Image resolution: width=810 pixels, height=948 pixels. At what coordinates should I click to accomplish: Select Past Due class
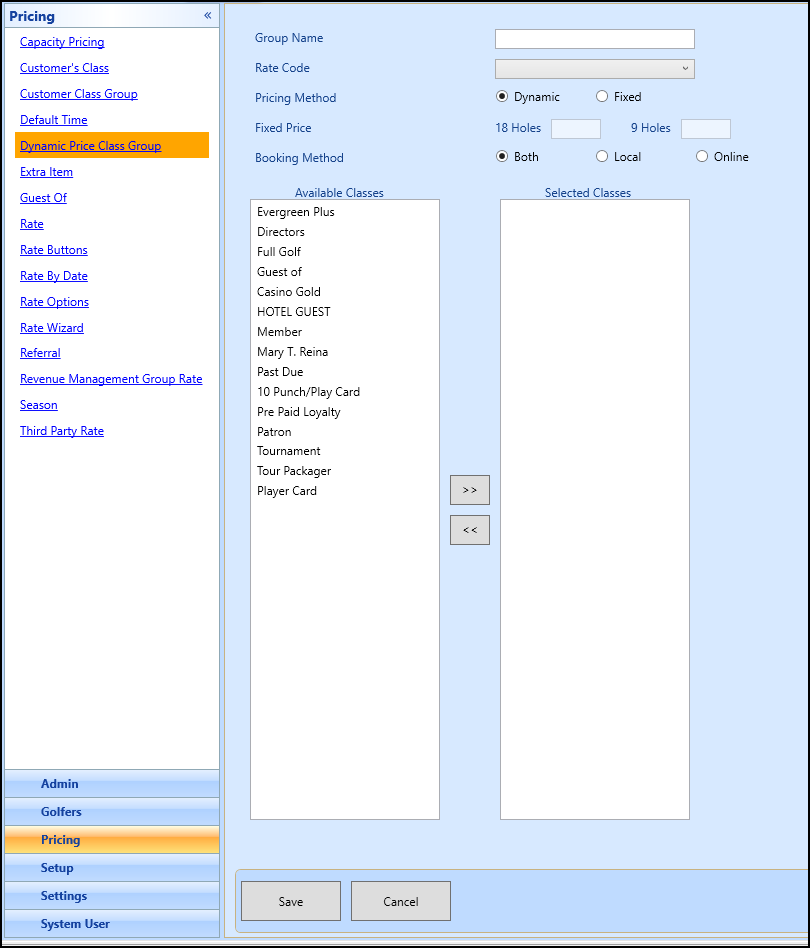pyautogui.click(x=280, y=371)
